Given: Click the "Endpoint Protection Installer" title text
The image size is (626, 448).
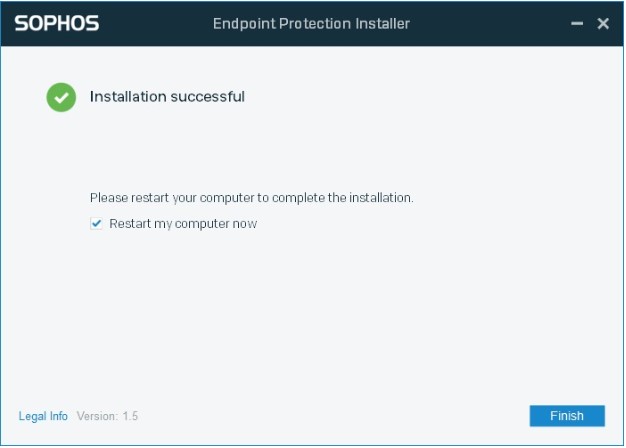Looking at the screenshot, I should (x=311, y=23).
